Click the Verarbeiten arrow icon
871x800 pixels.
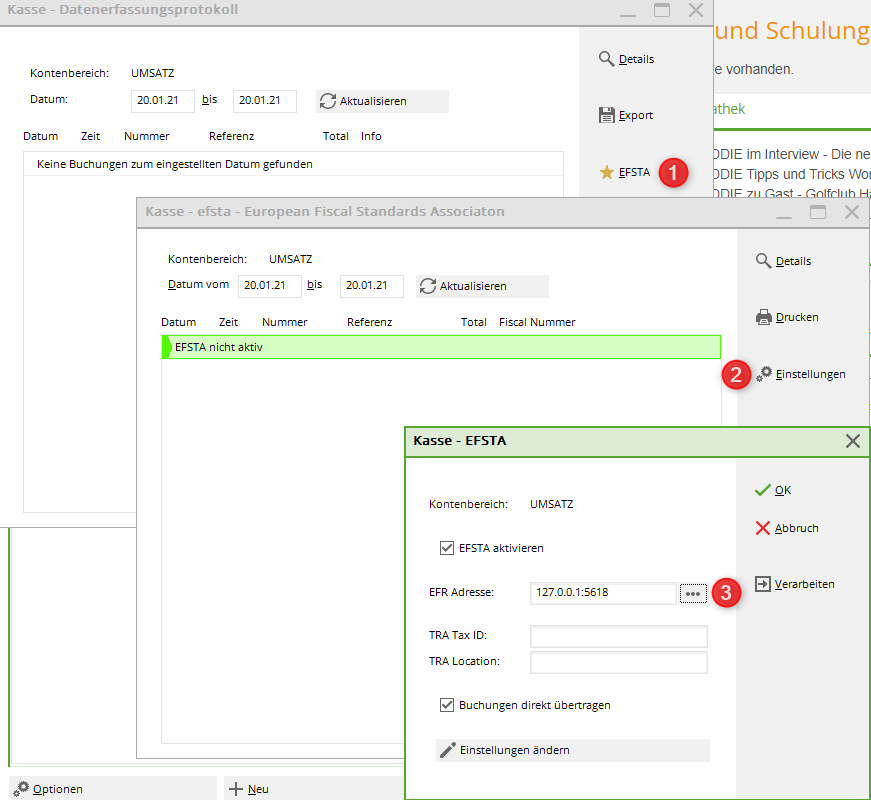(x=763, y=584)
